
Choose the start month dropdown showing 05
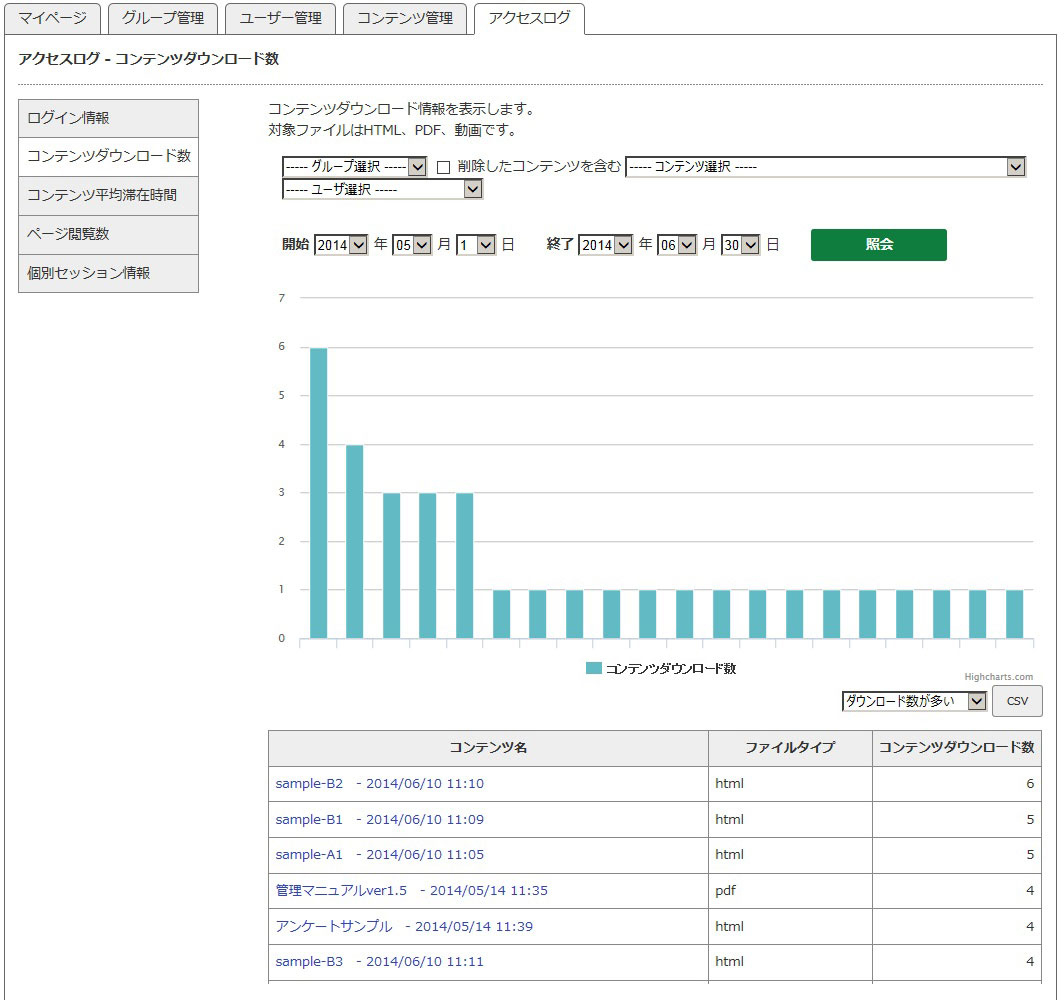[412, 245]
